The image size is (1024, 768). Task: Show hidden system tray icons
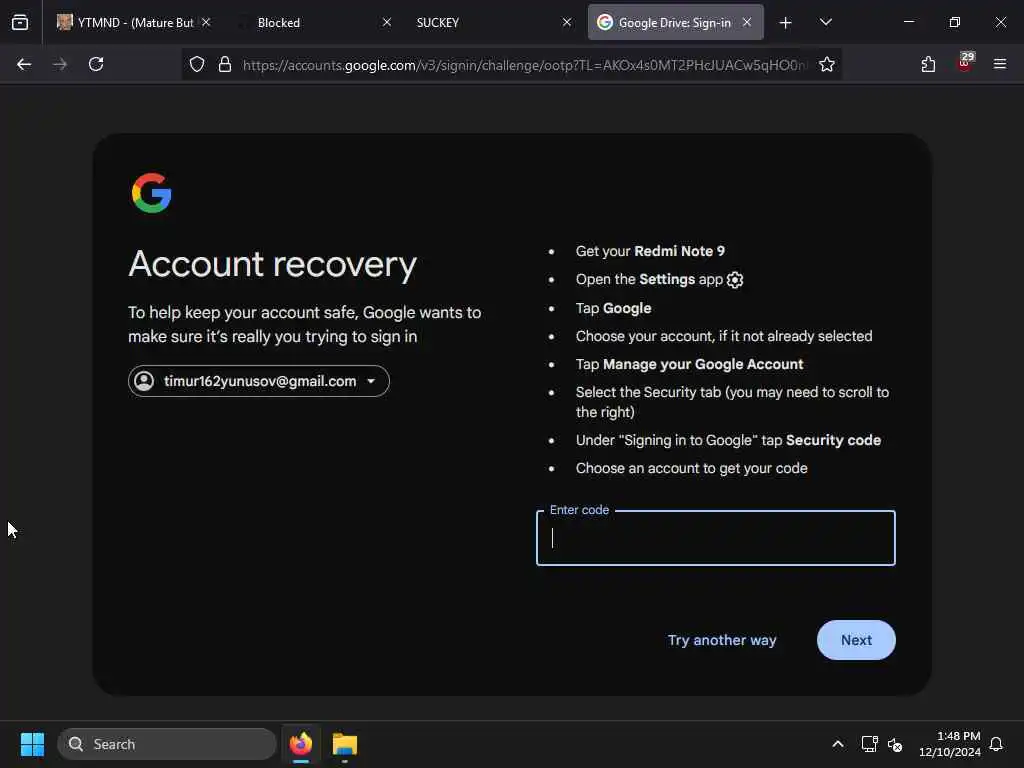pos(838,744)
